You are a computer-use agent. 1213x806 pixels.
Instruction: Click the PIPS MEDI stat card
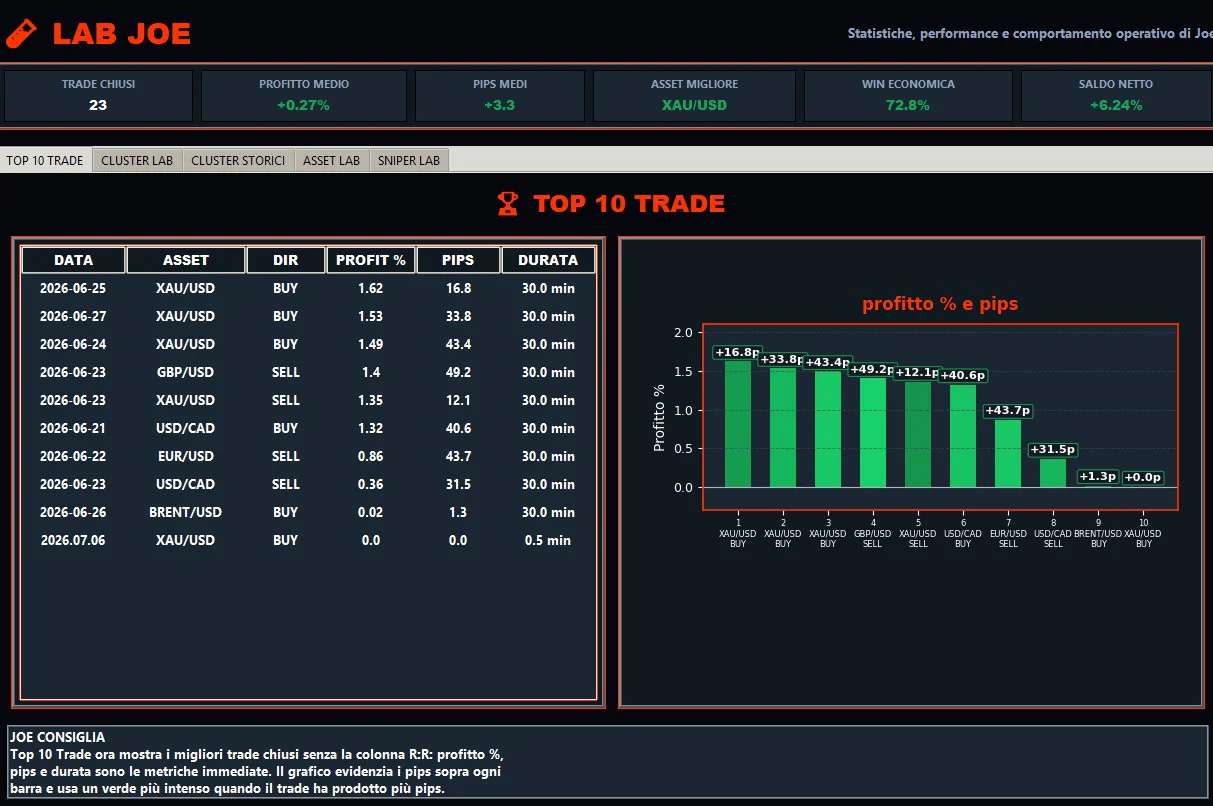pos(500,96)
